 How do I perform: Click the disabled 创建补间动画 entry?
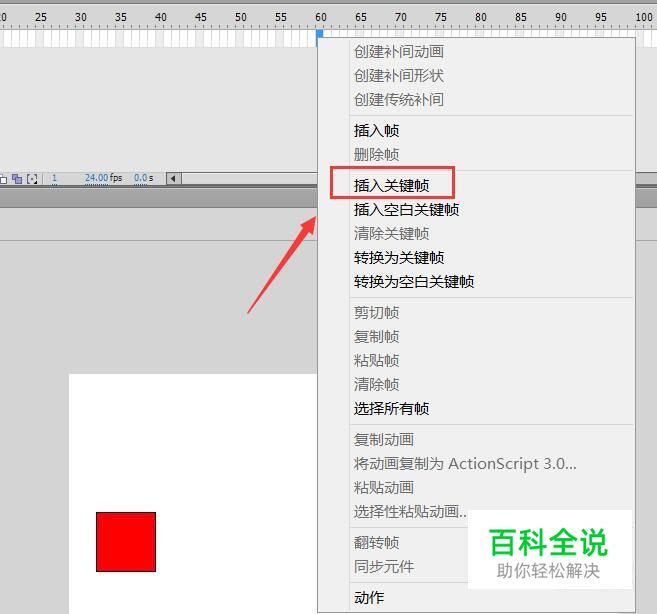(x=399, y=52)
